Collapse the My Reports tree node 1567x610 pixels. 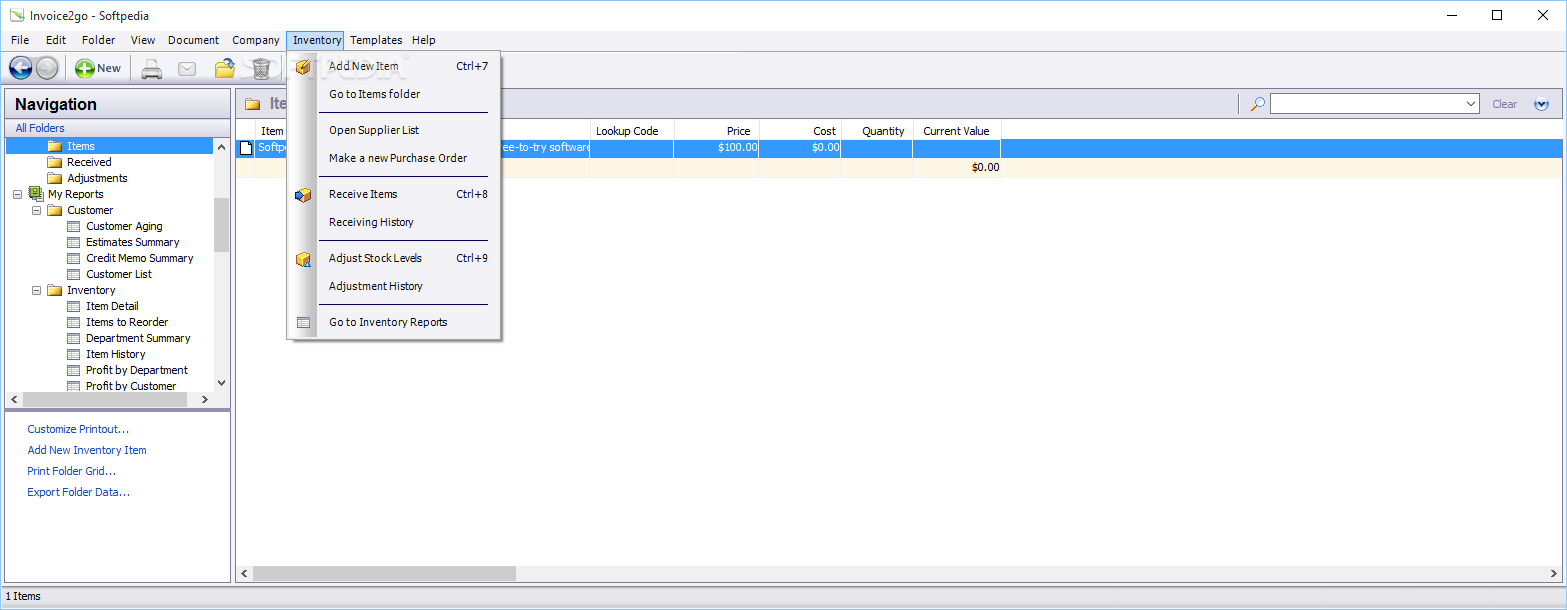(x=17, y=194)
